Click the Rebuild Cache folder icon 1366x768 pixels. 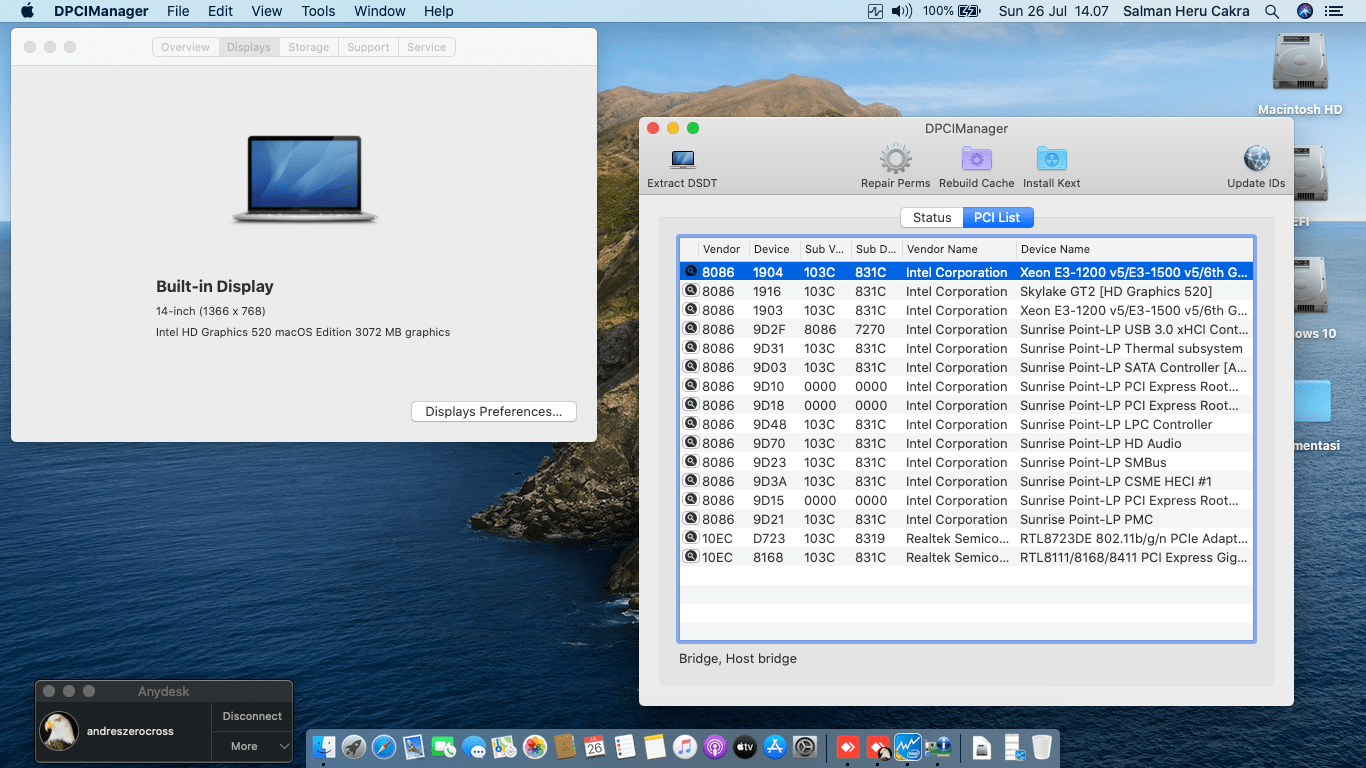tap(976, 160)
